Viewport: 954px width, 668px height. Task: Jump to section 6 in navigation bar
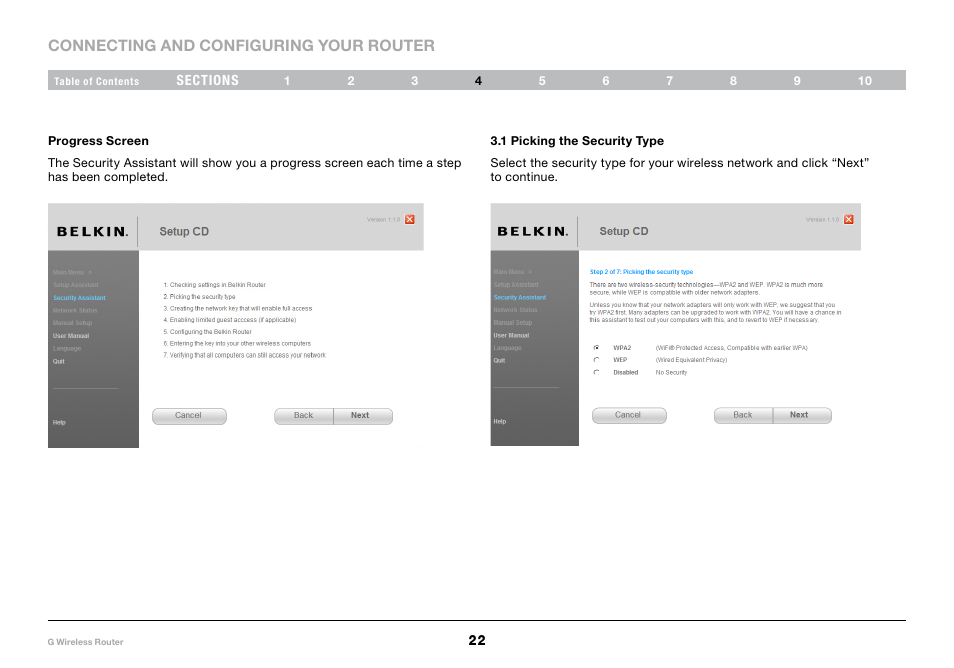[606, 81]
